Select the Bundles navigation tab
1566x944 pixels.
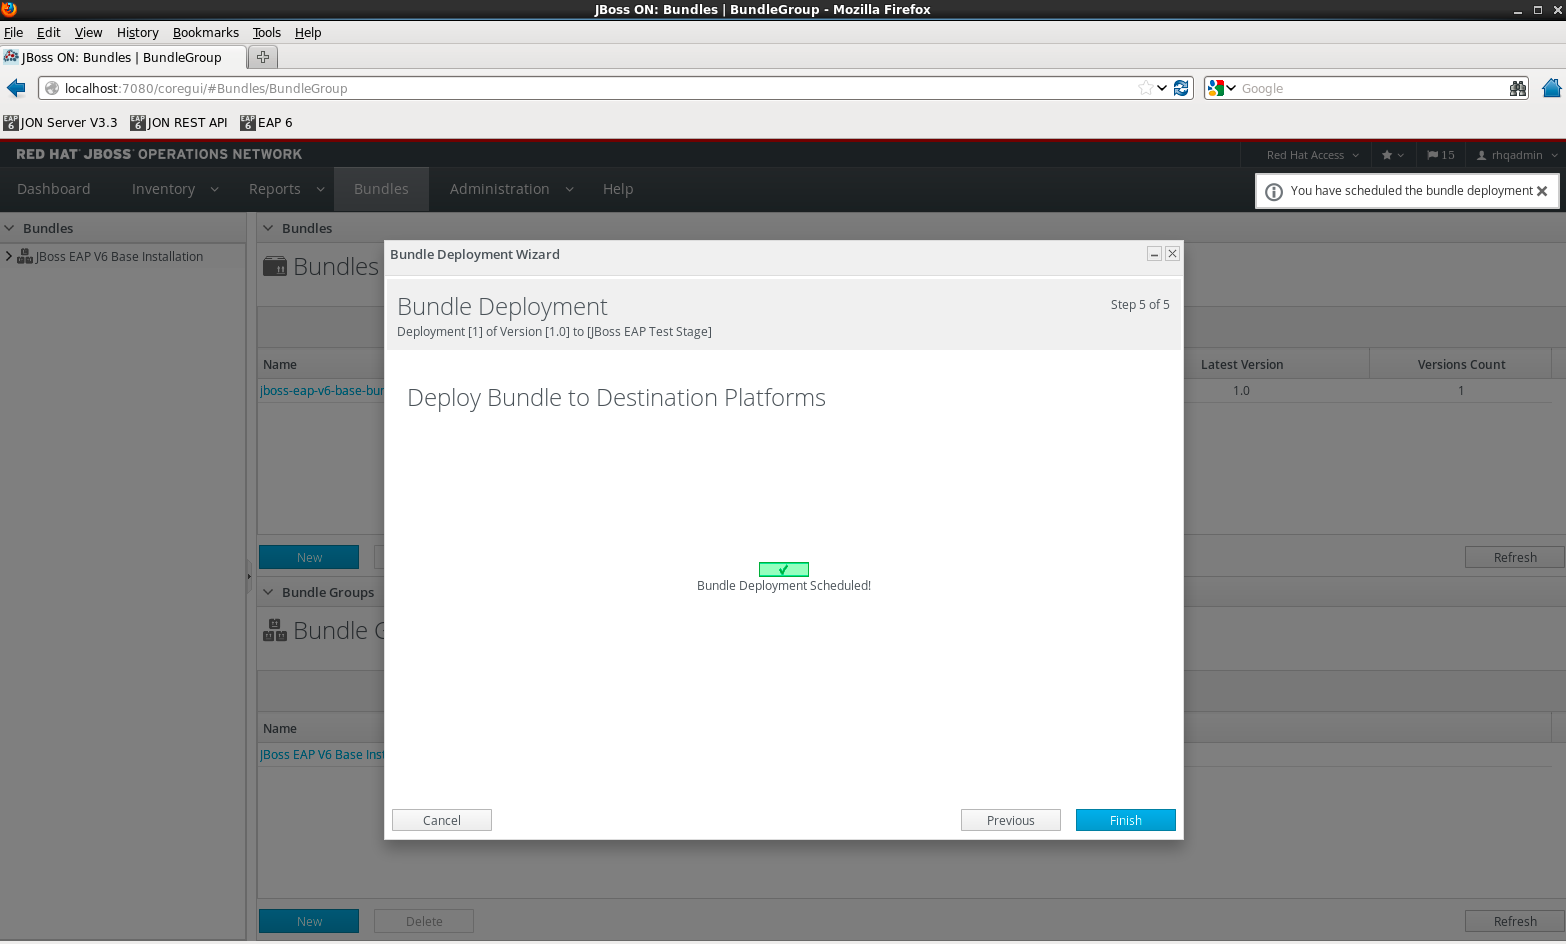pyautogui.click(x=381, y=189)
